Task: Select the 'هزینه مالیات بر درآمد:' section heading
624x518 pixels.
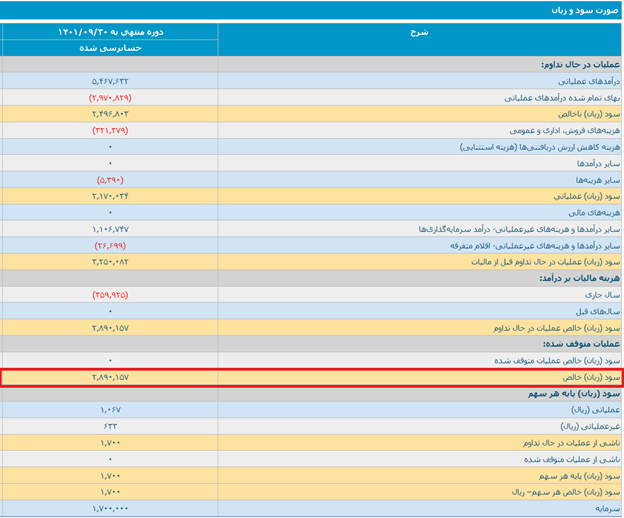Action: 579,278
